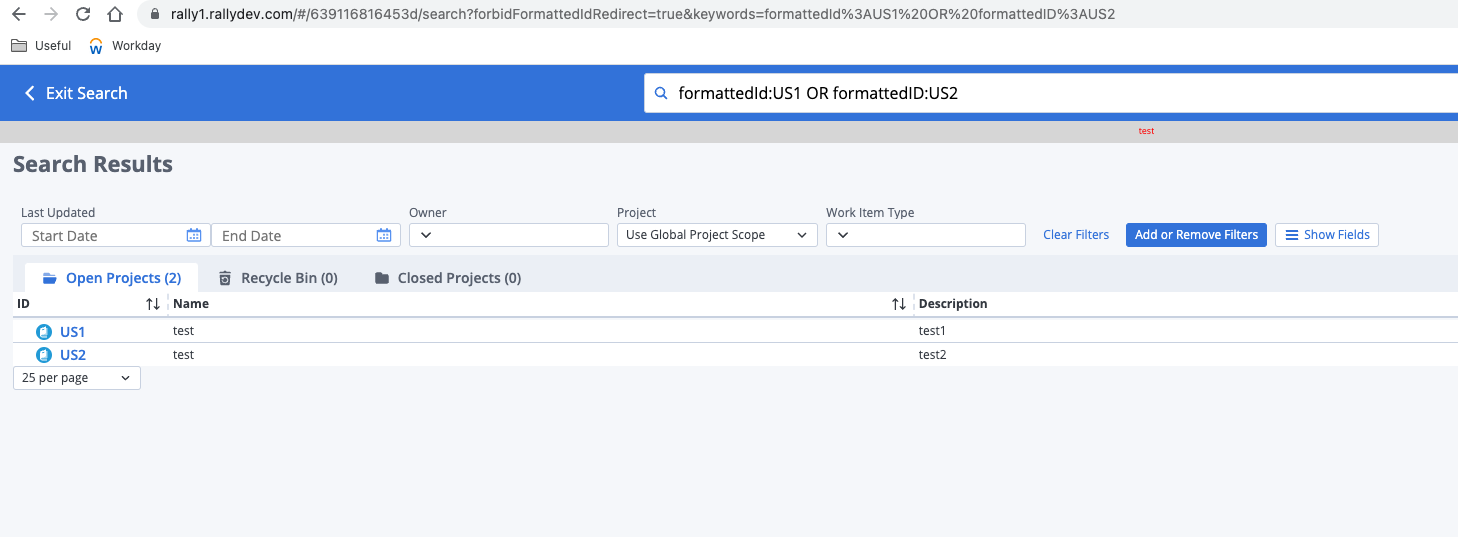Sort results by the ID column arrows
Image resolution: width=1458 pixels, height=537 pixels.
click(153, 304)
